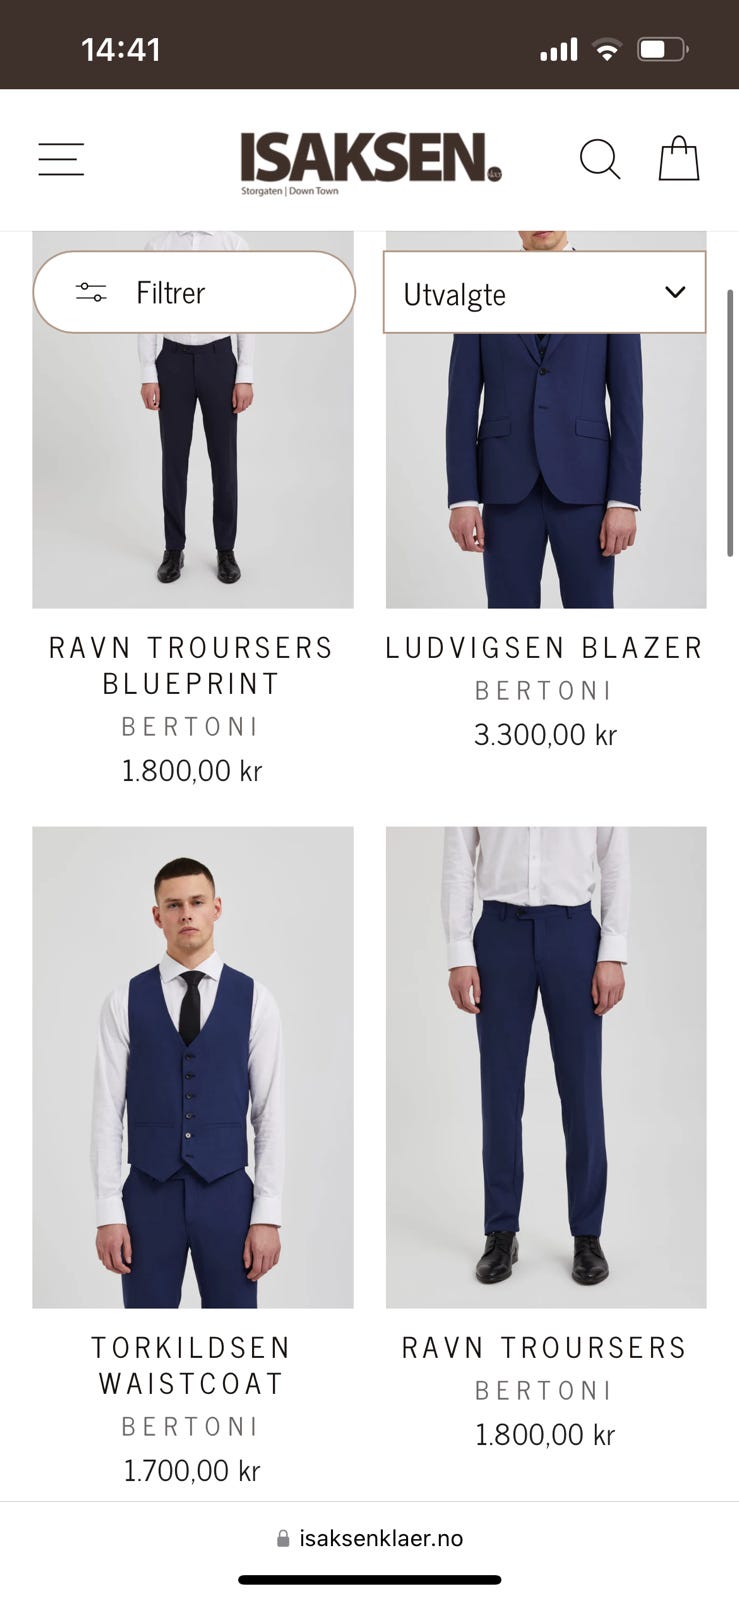739x1600 pixels.
Task: Tap the isaksenklaer.no address bar
Action: coord(370,1538)
